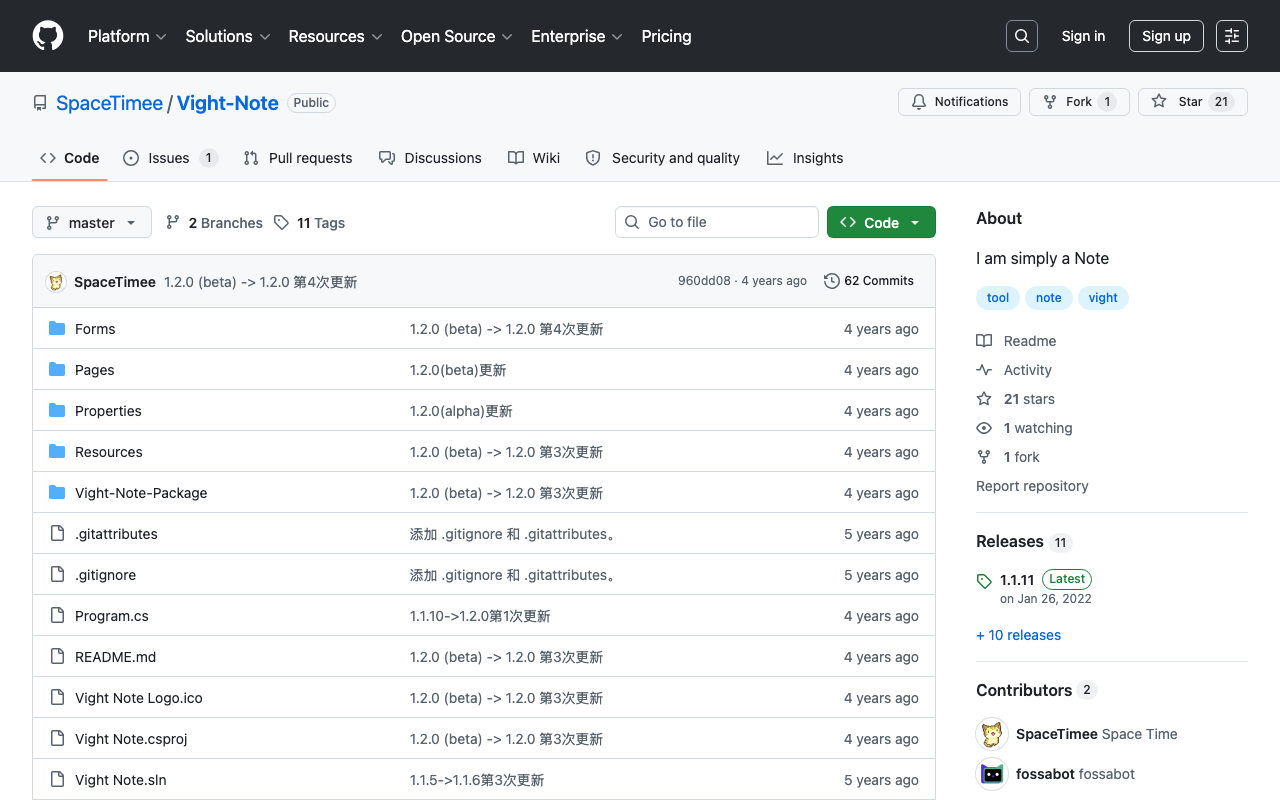Open the 62 Commits history
The image size is (1280, 800).
[x=869, y=281]
